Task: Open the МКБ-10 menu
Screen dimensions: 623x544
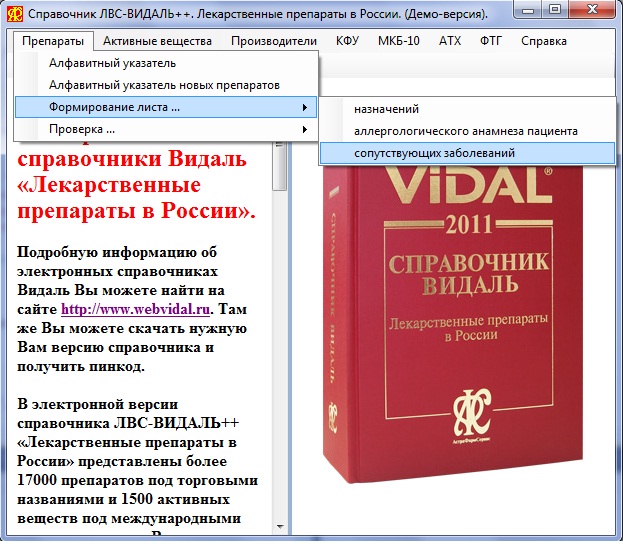Action: (399, 41)
